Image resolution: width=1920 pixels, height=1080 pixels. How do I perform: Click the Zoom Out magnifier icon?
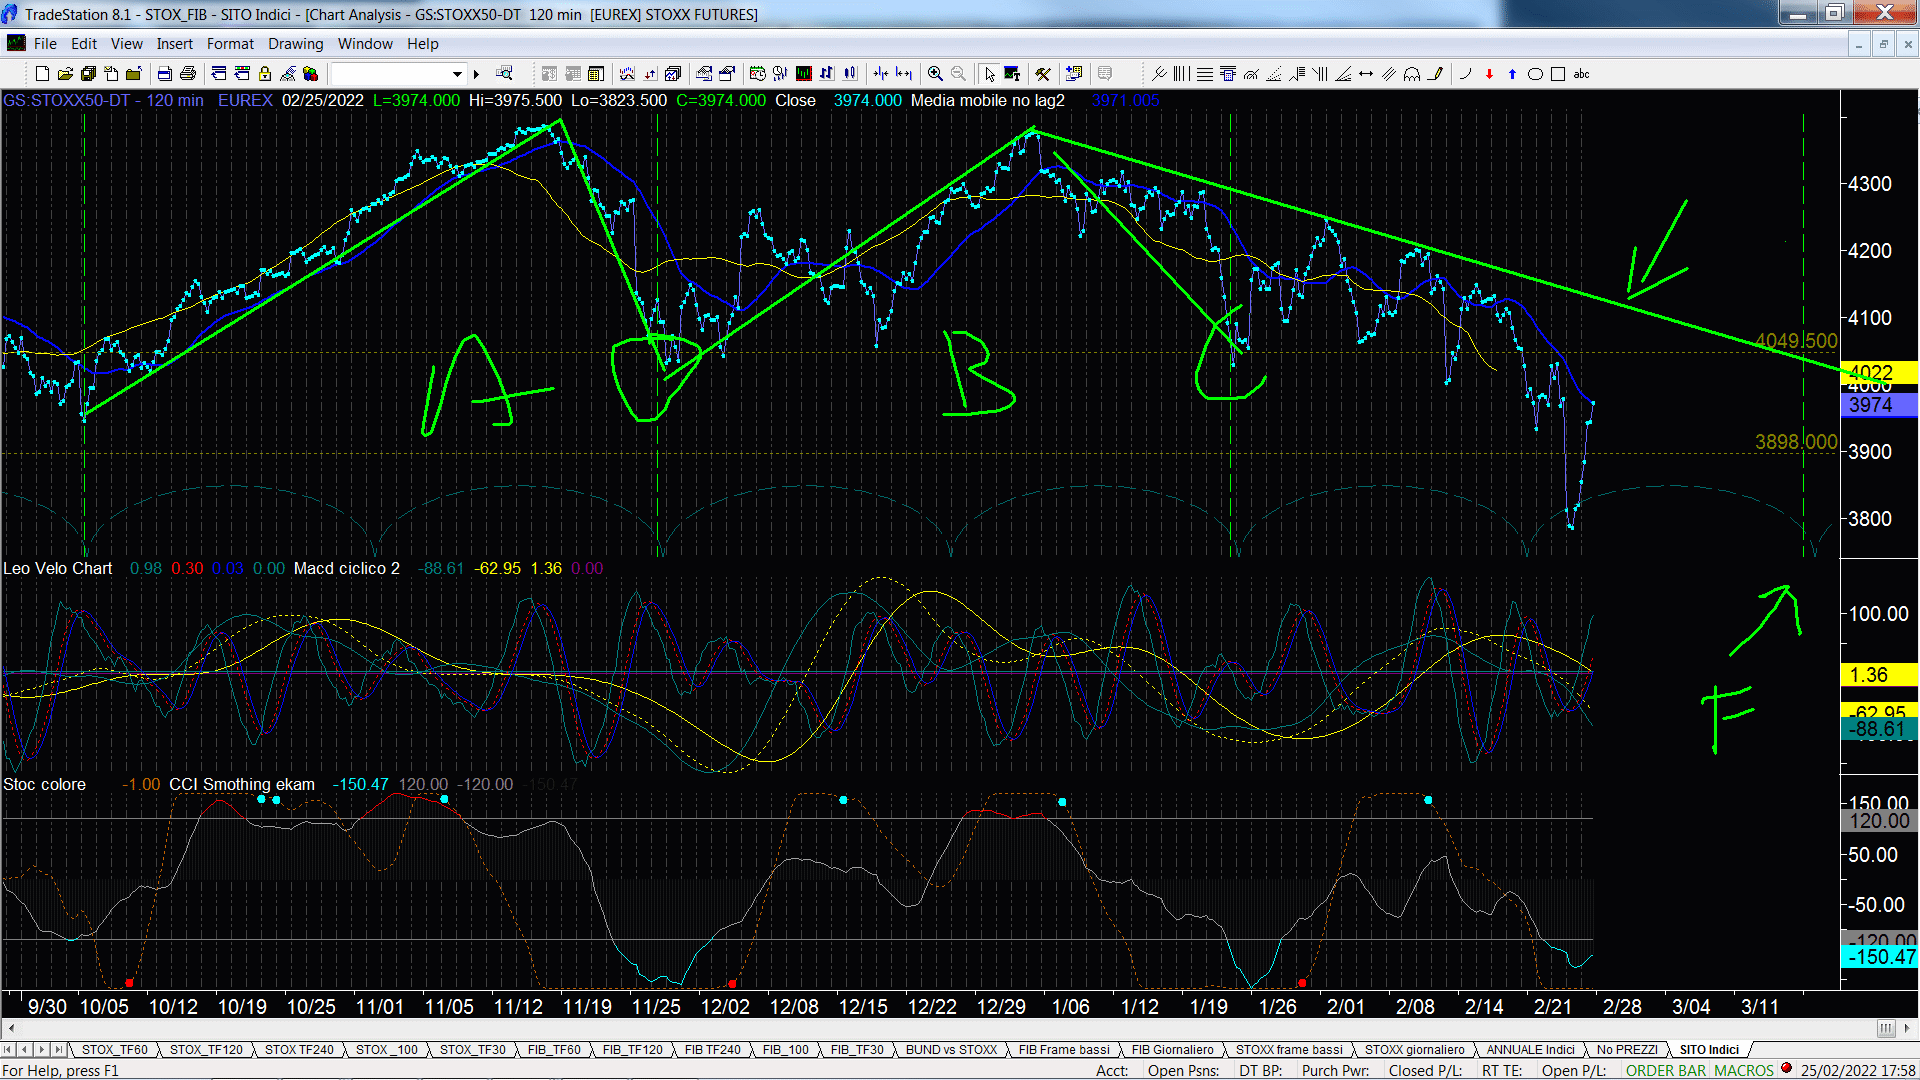coord(958,74)
